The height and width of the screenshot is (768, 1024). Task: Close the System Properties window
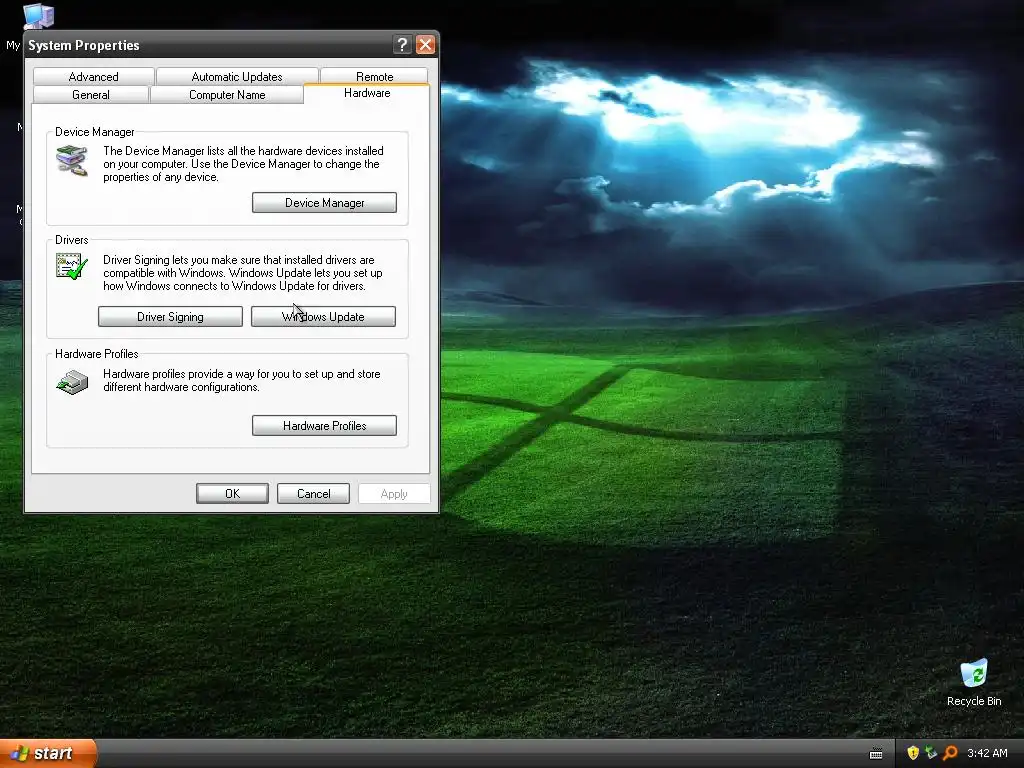coord(425,44)
